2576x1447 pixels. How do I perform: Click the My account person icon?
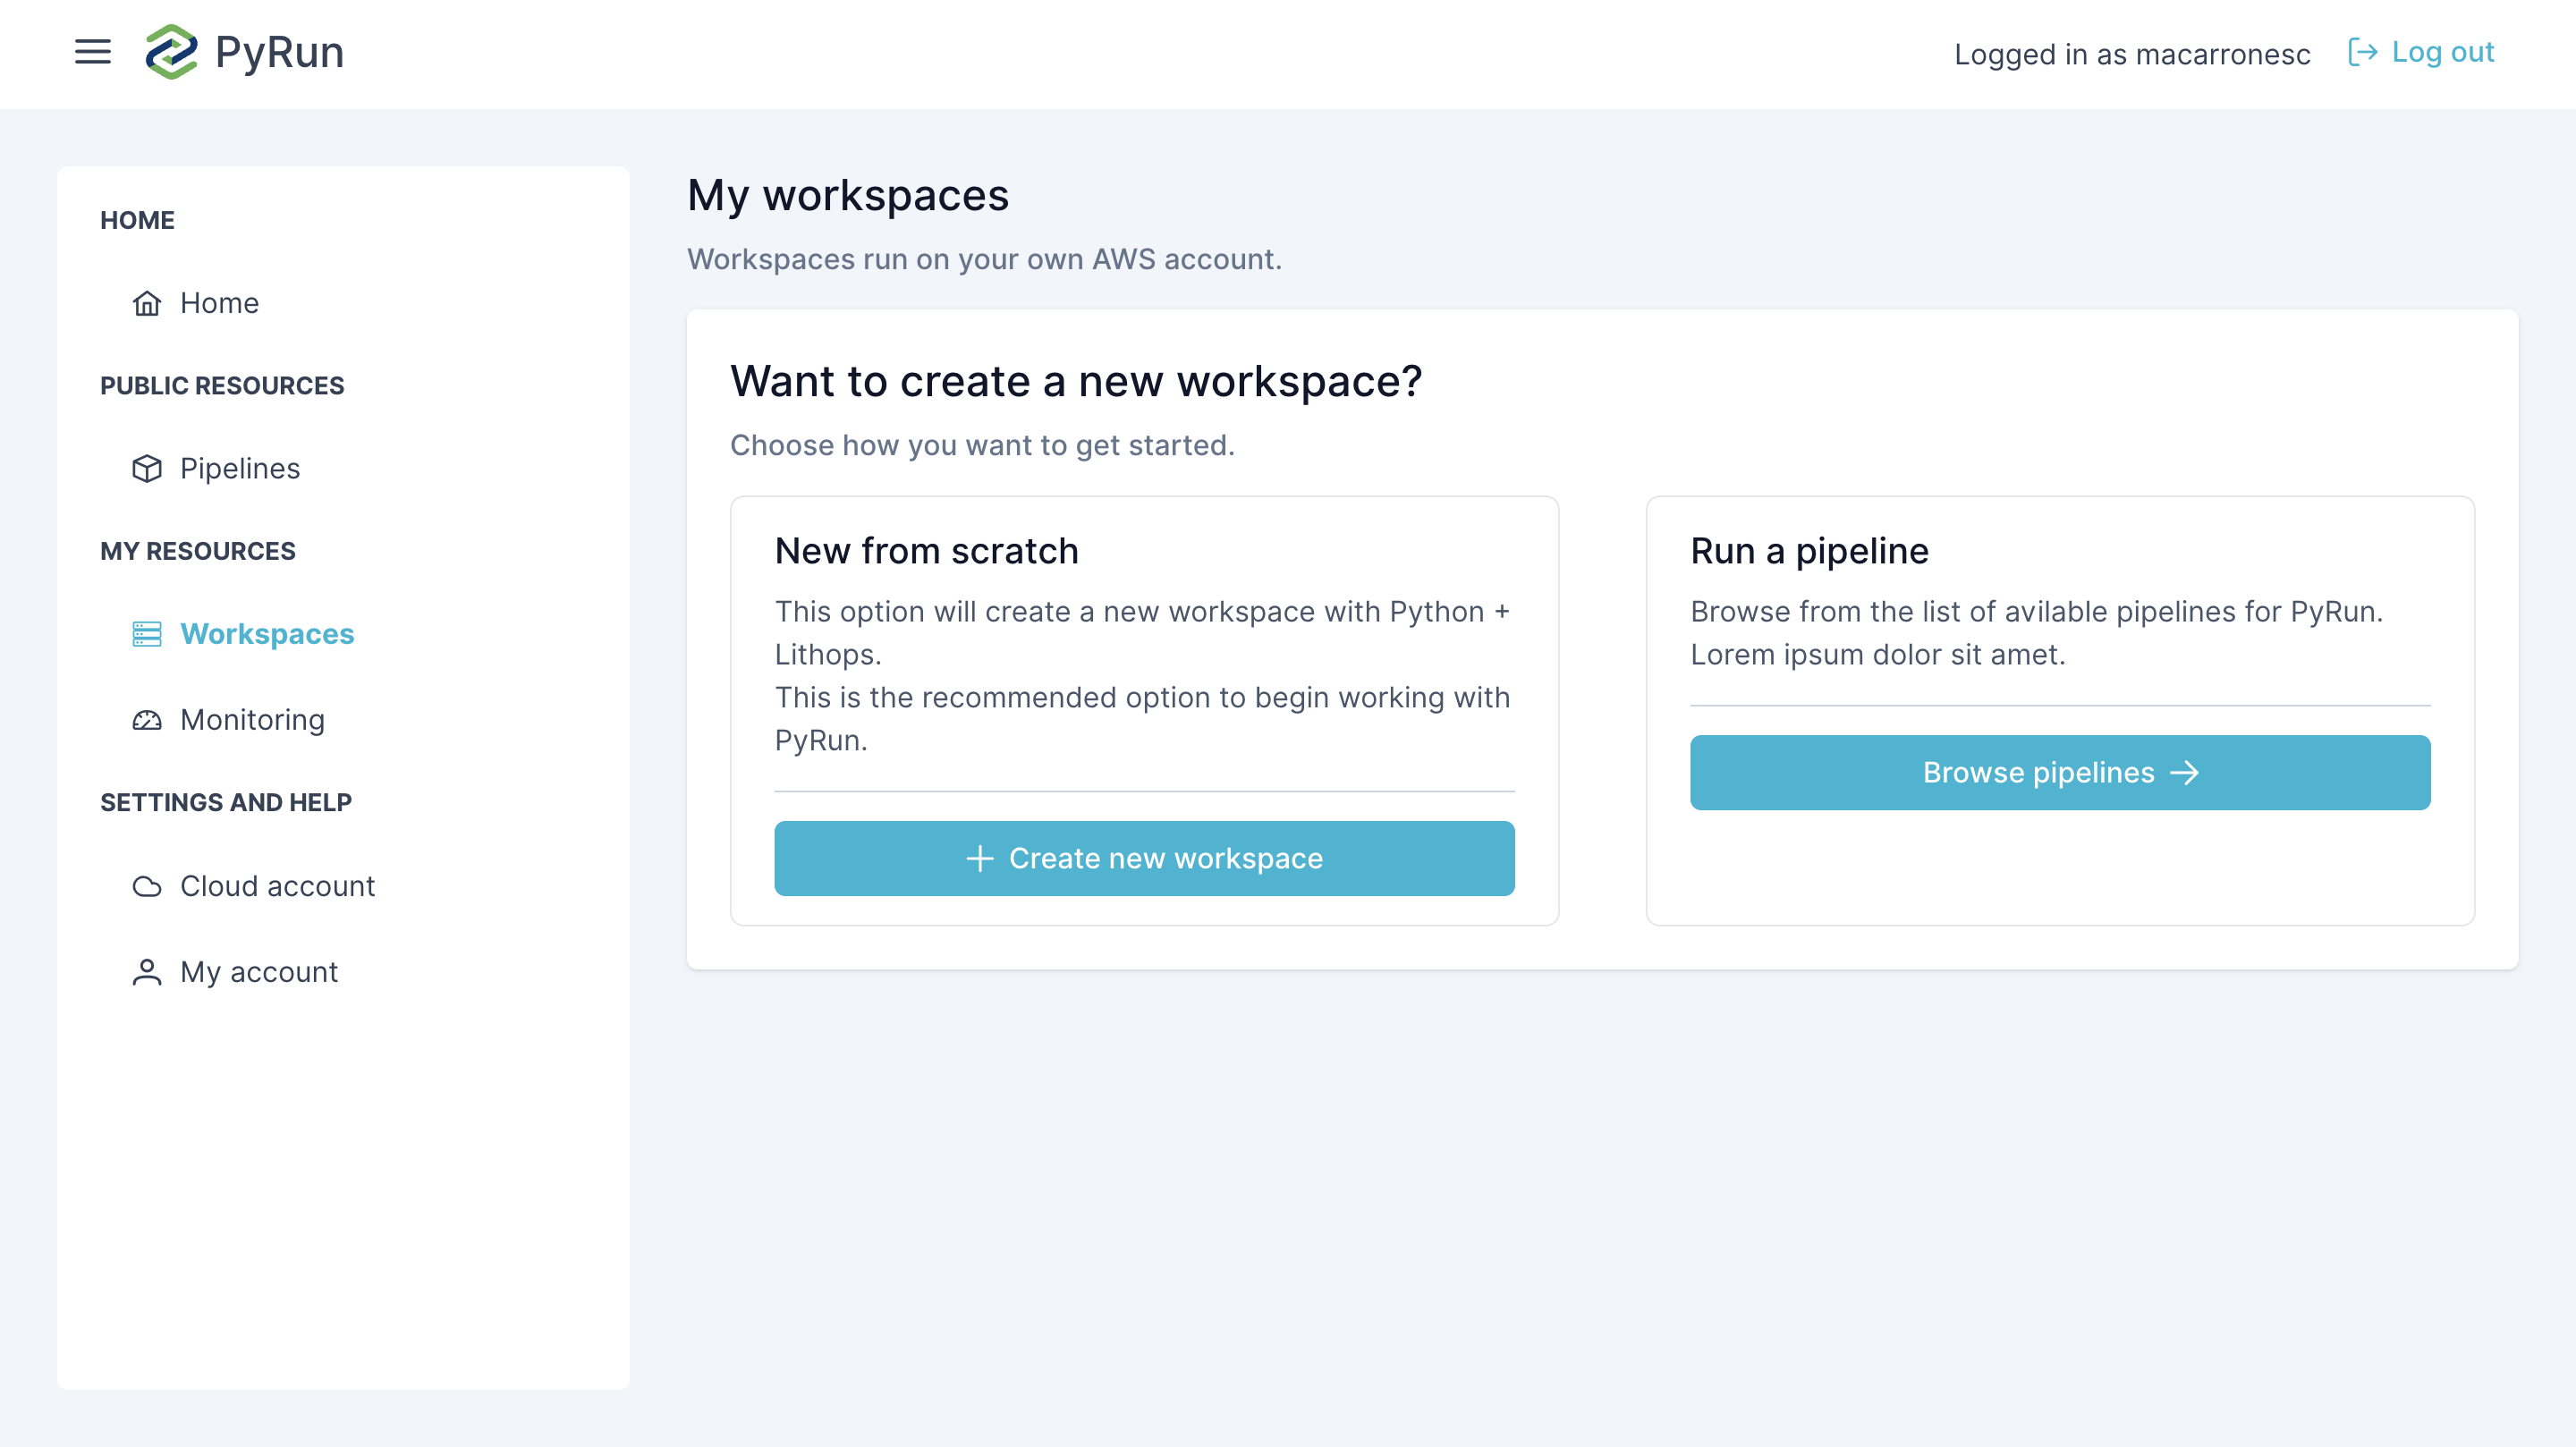point(147,972)
